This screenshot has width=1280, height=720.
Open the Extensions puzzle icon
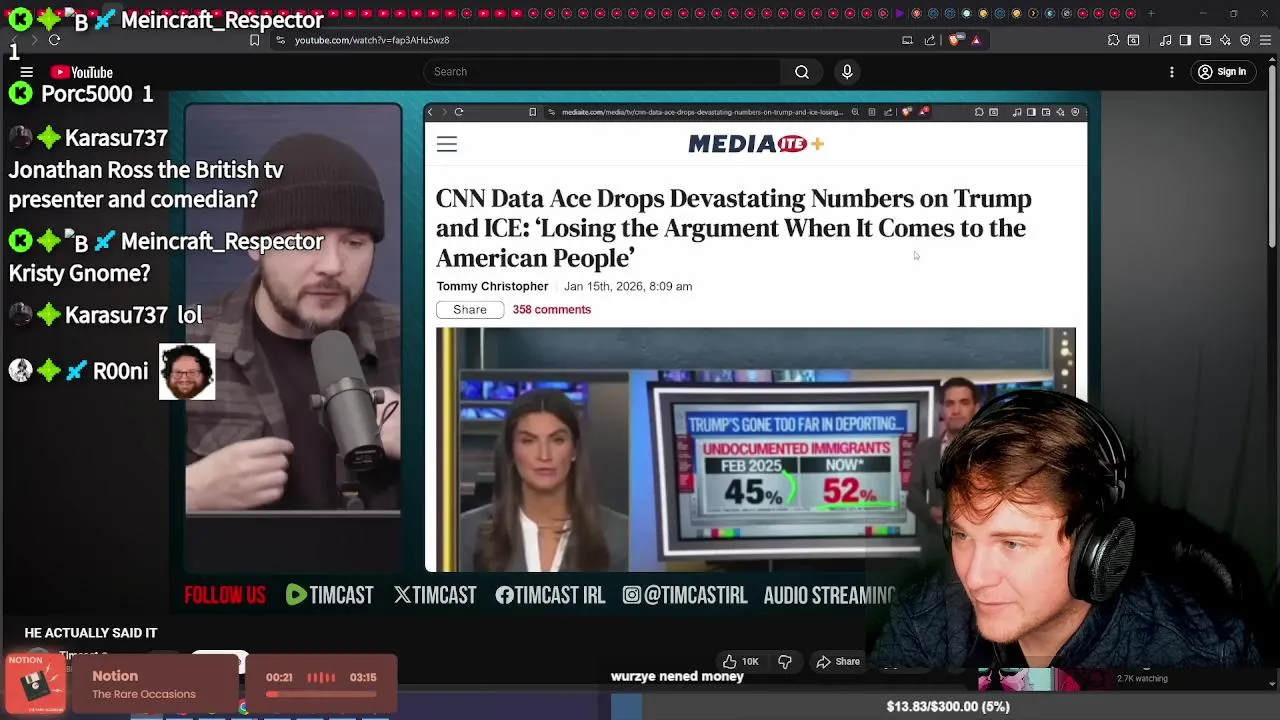[1113, 40]
